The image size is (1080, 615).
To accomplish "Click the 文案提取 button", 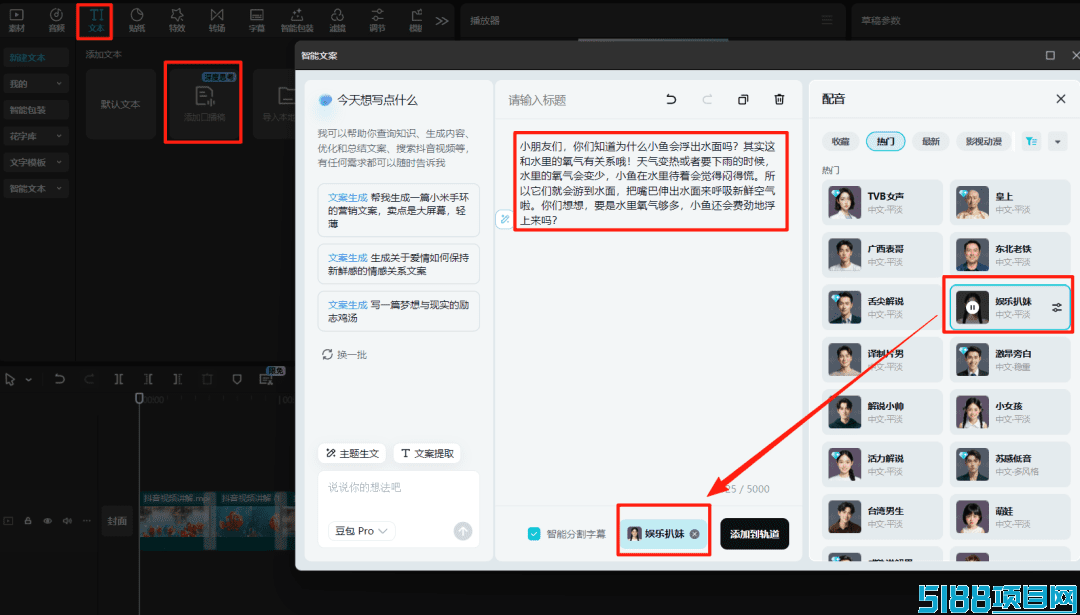I will [x=427, y=453].
